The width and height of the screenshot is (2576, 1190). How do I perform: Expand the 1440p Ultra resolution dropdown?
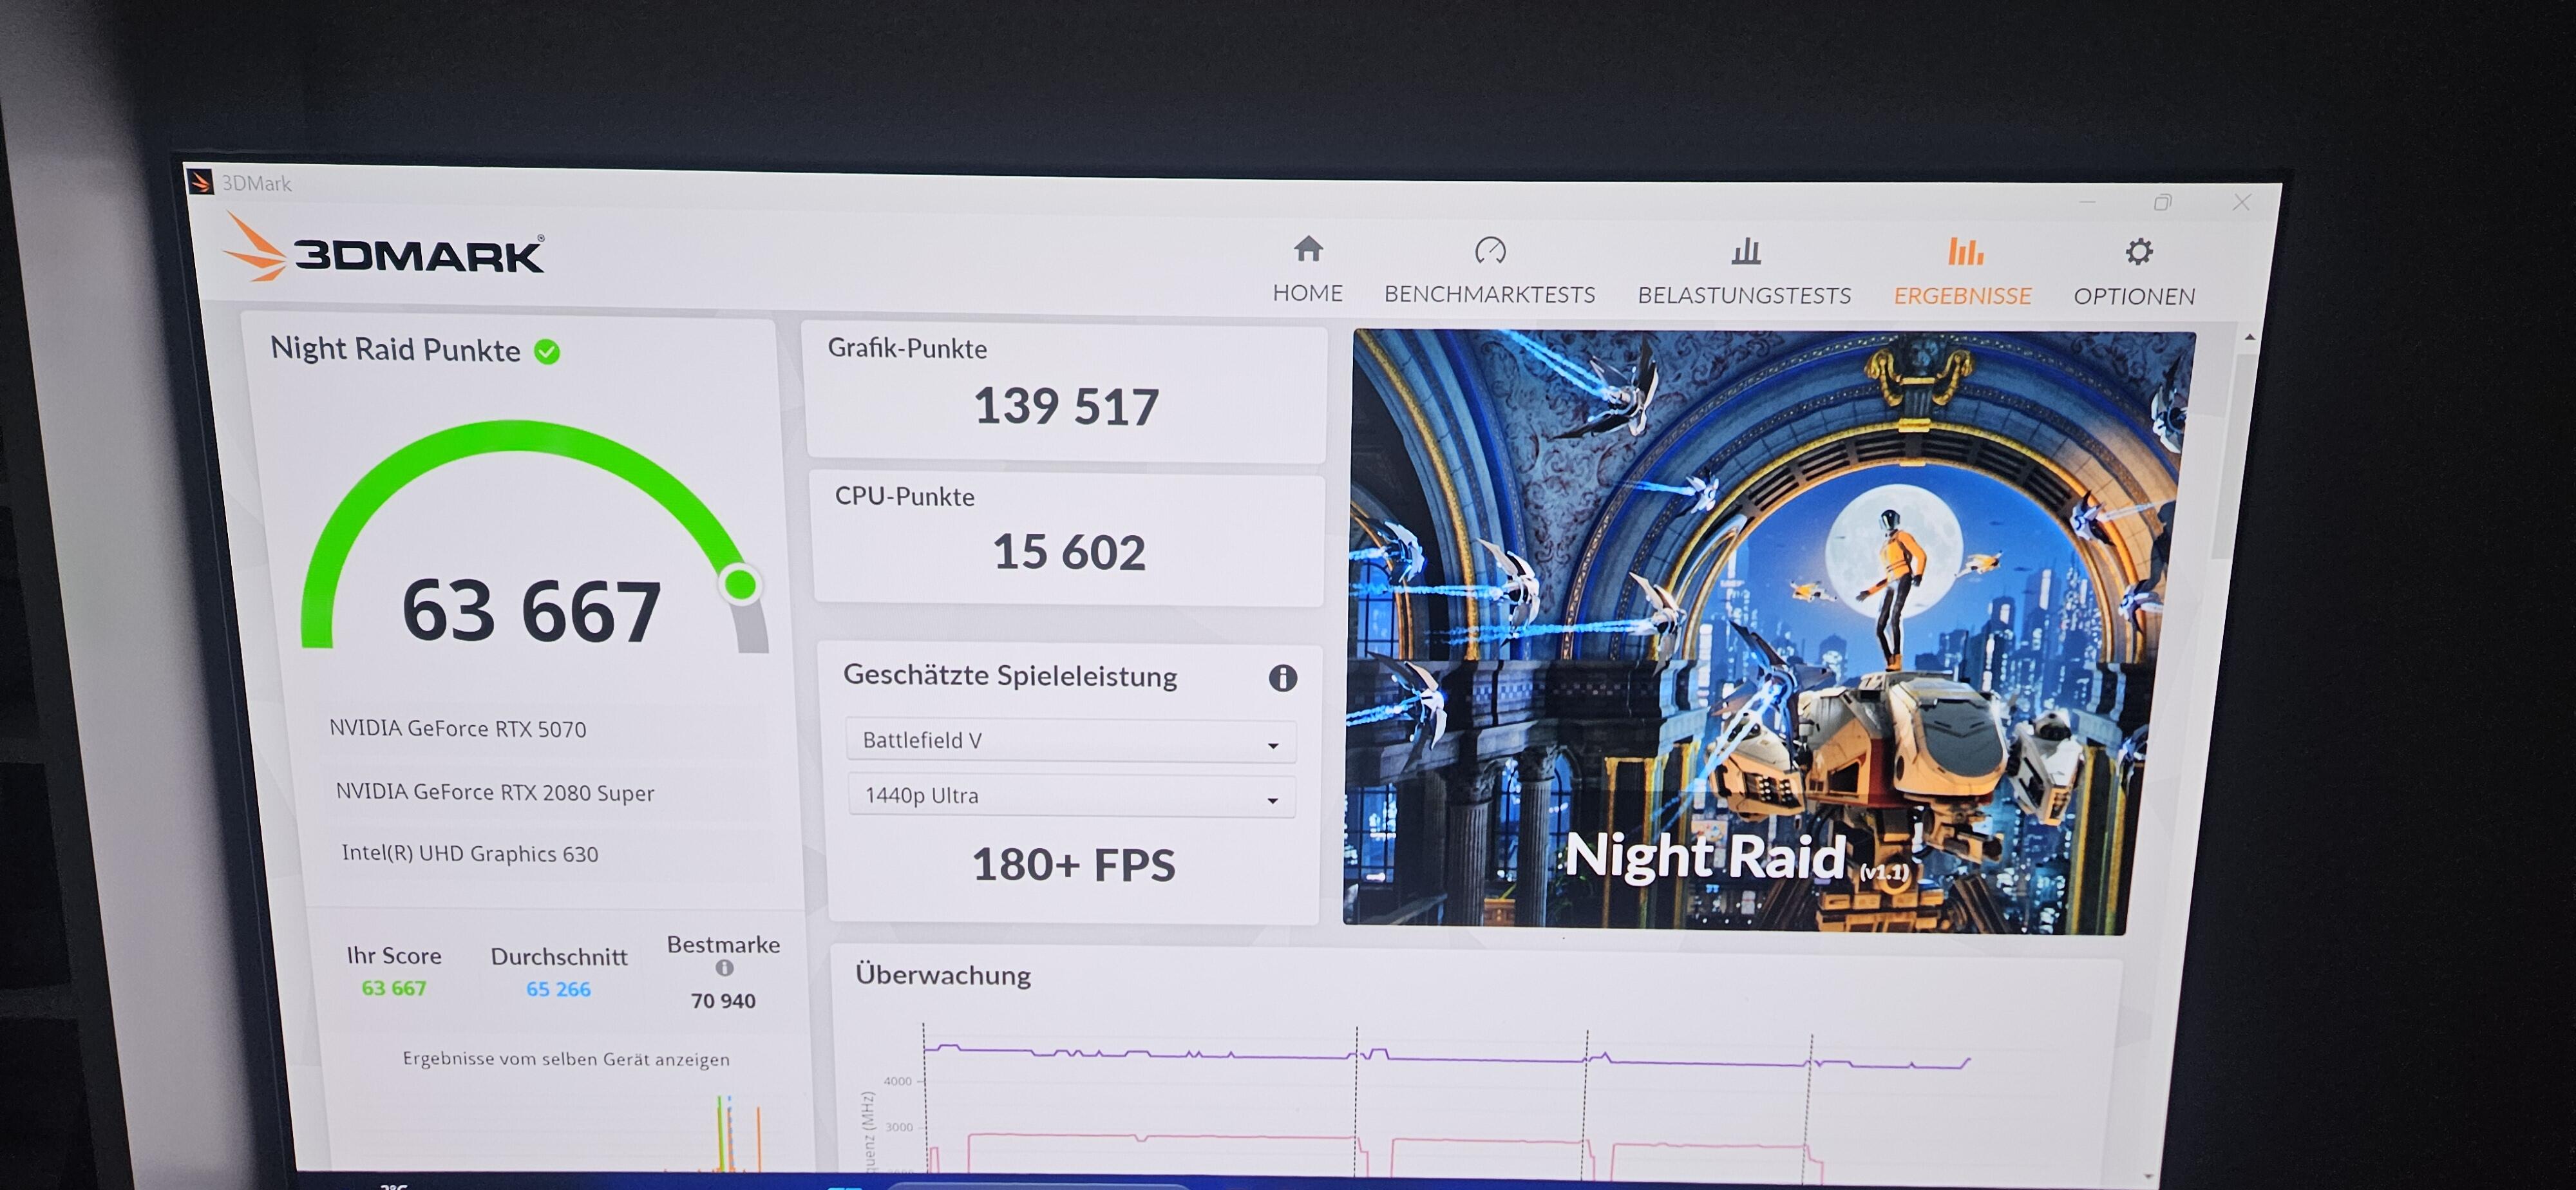[x=1070, y=796]
